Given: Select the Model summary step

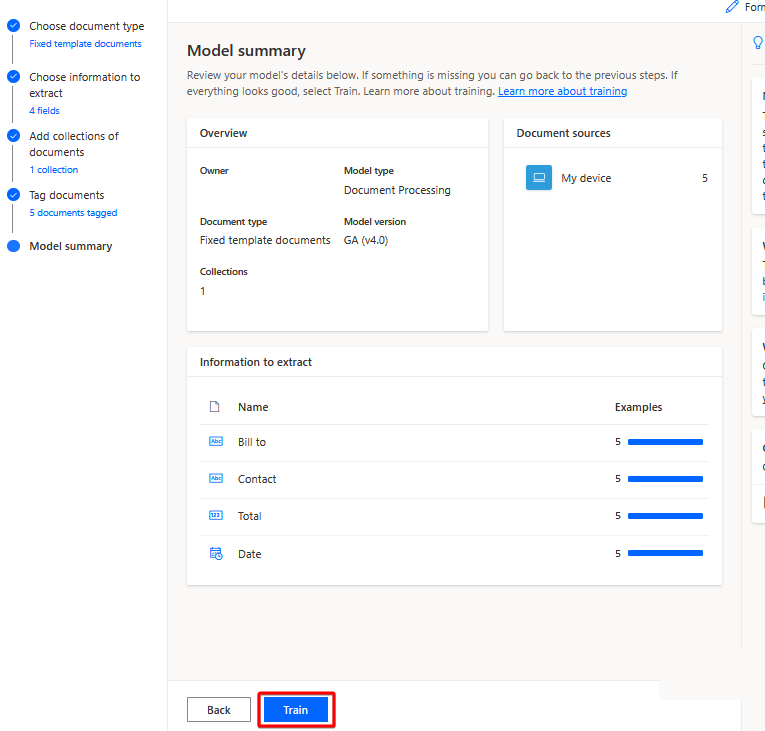Looking at the screenshot, I should pyautogui.click(x=71, y=246).
